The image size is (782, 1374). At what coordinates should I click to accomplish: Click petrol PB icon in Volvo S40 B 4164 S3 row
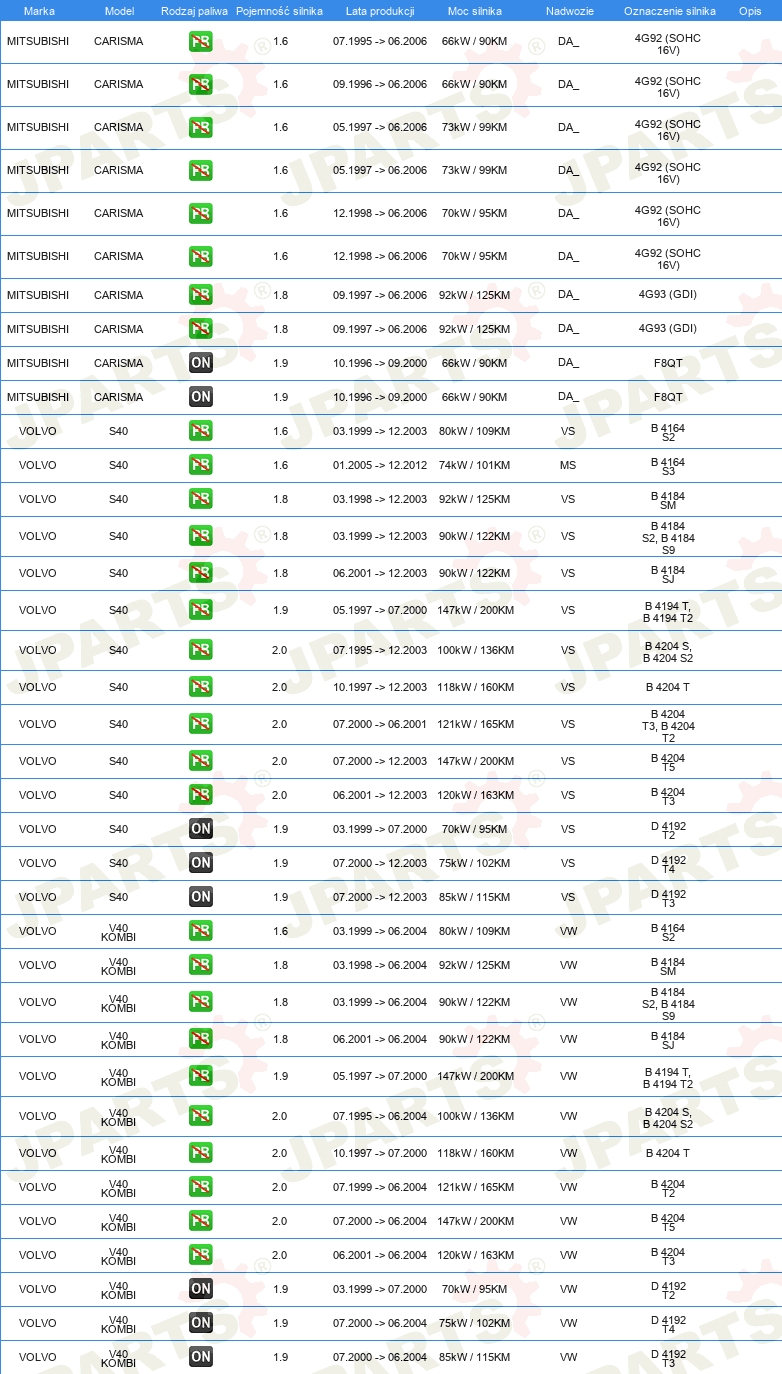coord(201,465)
